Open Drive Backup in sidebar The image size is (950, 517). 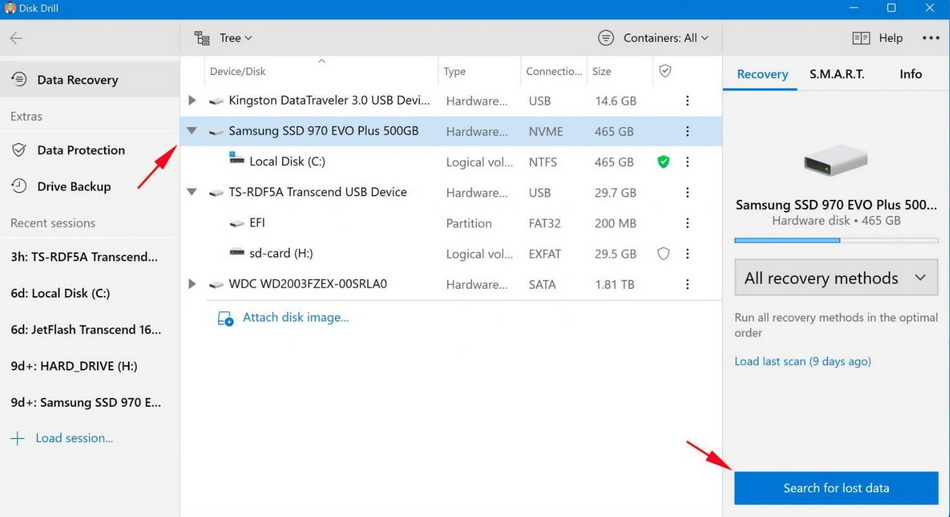pyautogui.click(x=73, y=186)
